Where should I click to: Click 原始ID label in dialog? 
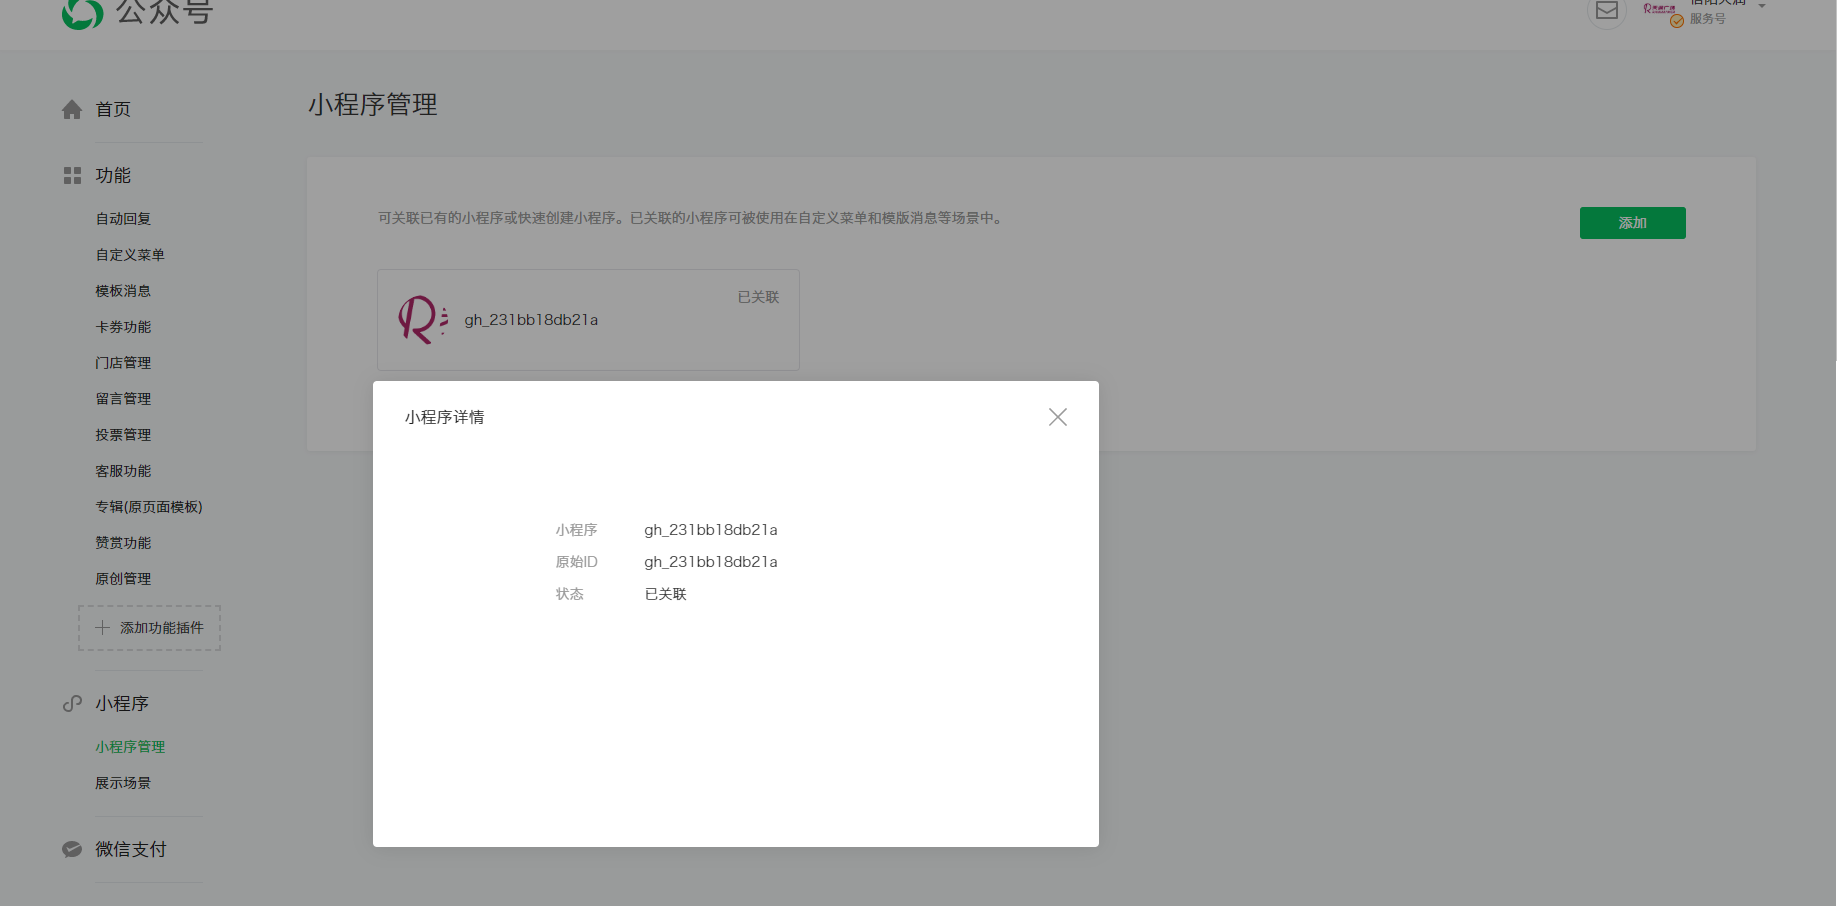pos(577,562)
